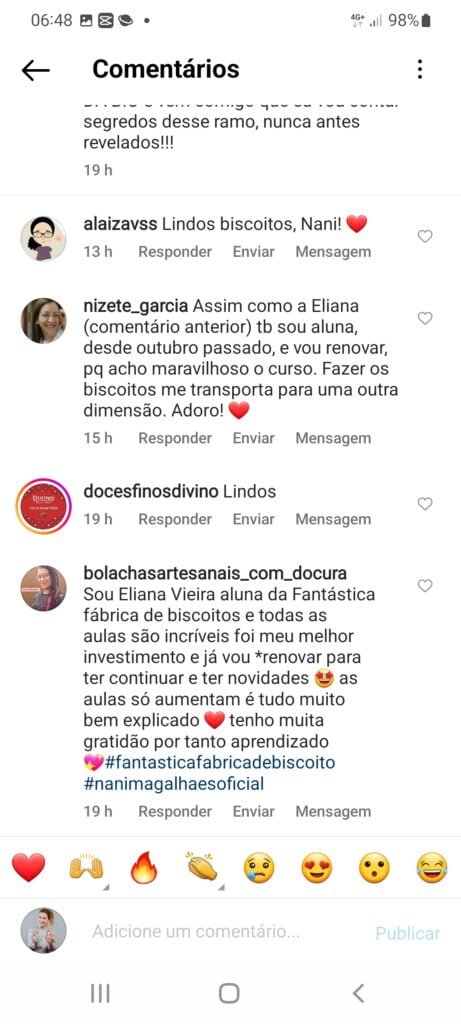Open docesfinosdivino profile picture story
Screen dimensions: 461x1024
pos(44,506)
